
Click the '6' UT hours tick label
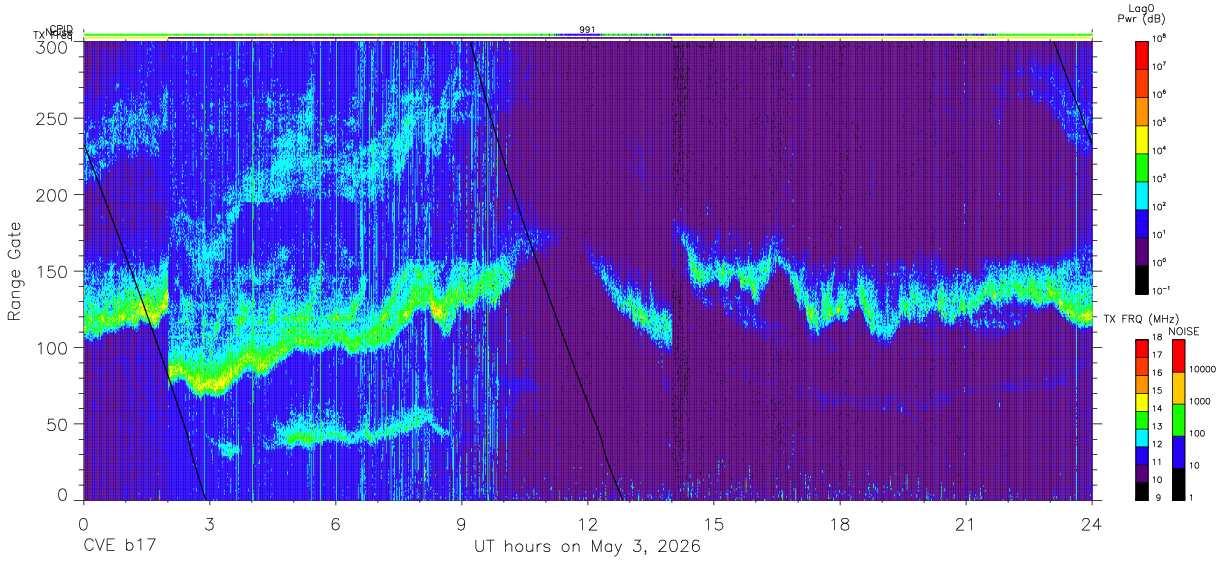click(336, 524)
